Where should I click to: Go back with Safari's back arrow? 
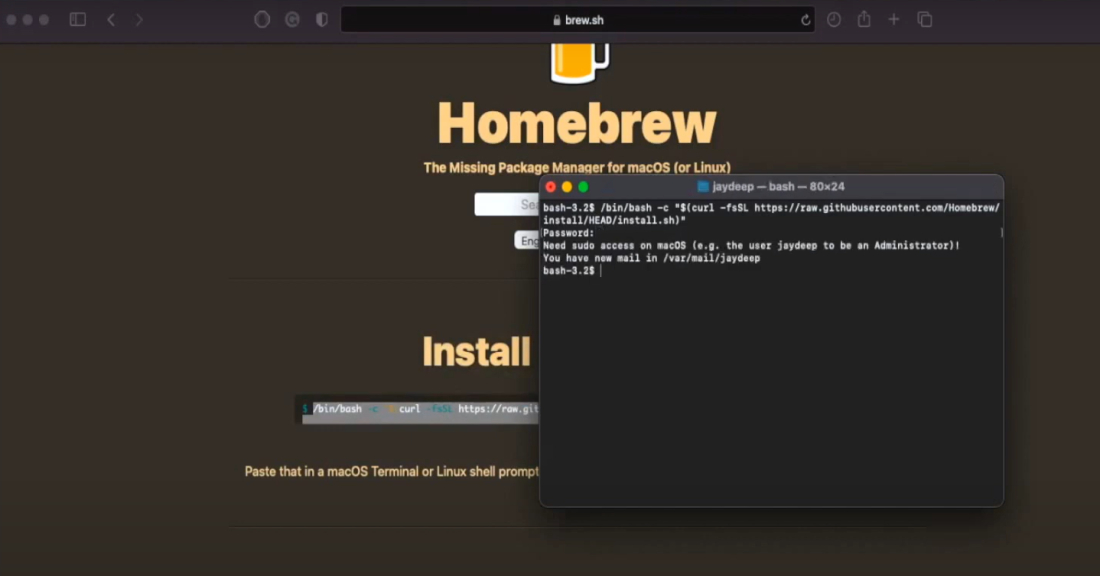[x=111, y=20]
